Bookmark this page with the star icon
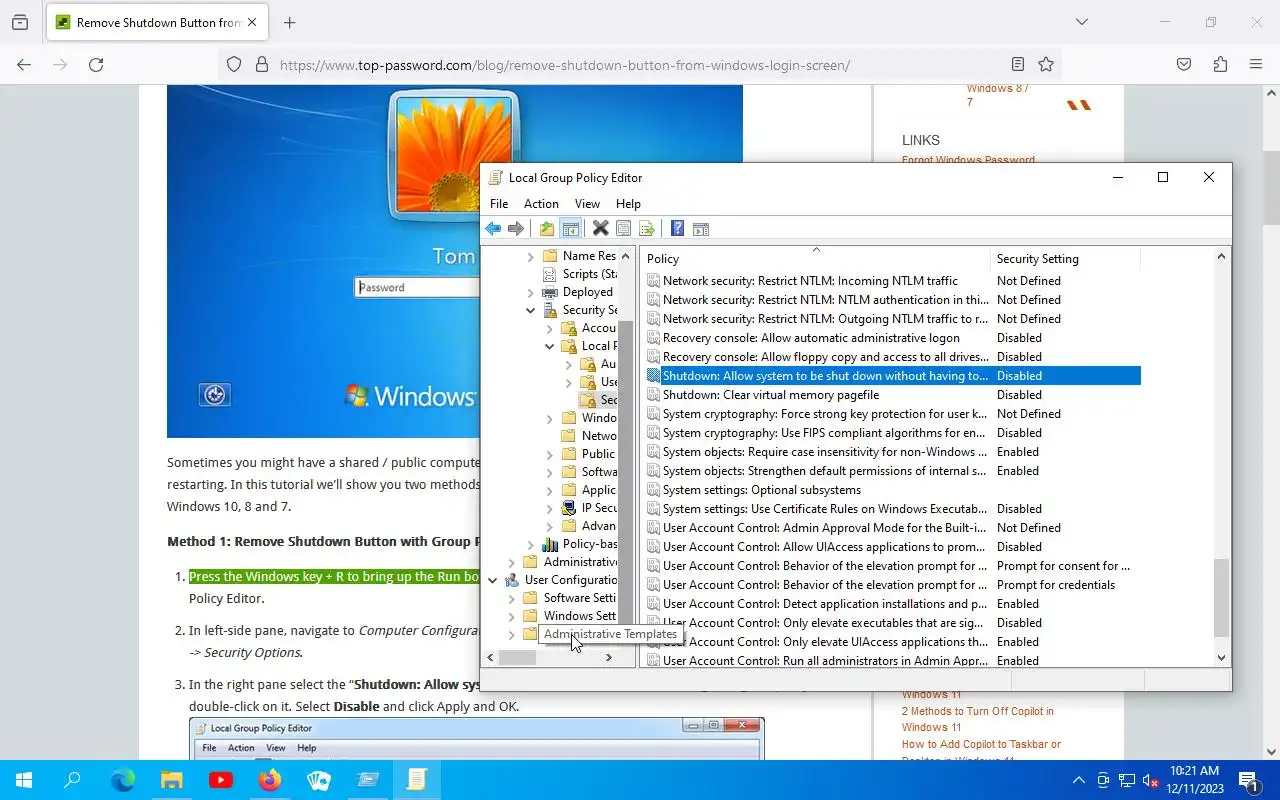The image size is (1280, 800). point(1046,64)
